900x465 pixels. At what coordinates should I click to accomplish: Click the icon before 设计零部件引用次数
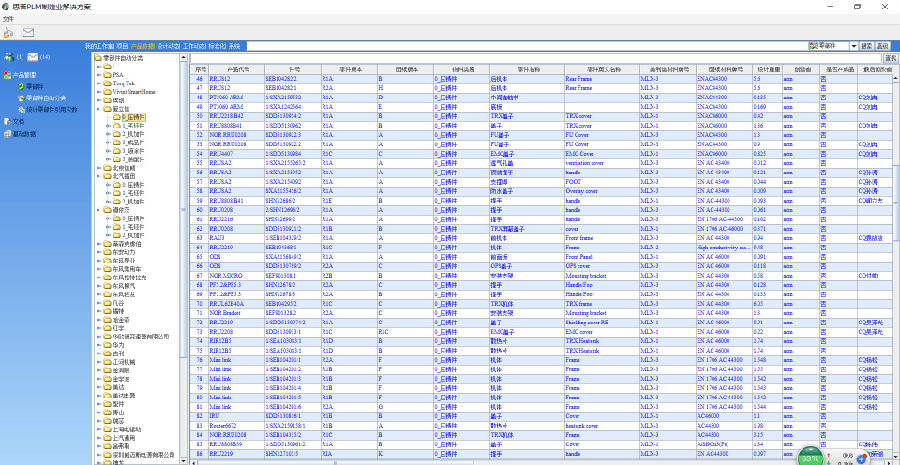(x=21, y=109)
